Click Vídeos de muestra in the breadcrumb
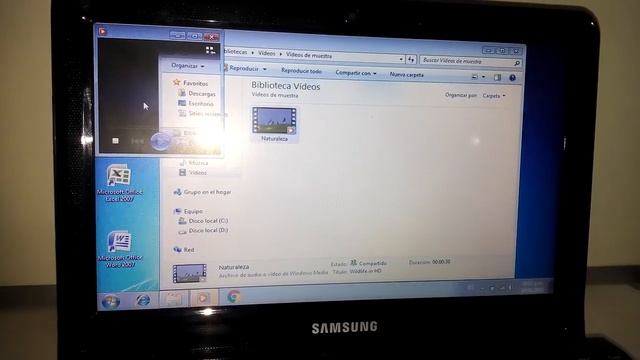 pos(309,55)
